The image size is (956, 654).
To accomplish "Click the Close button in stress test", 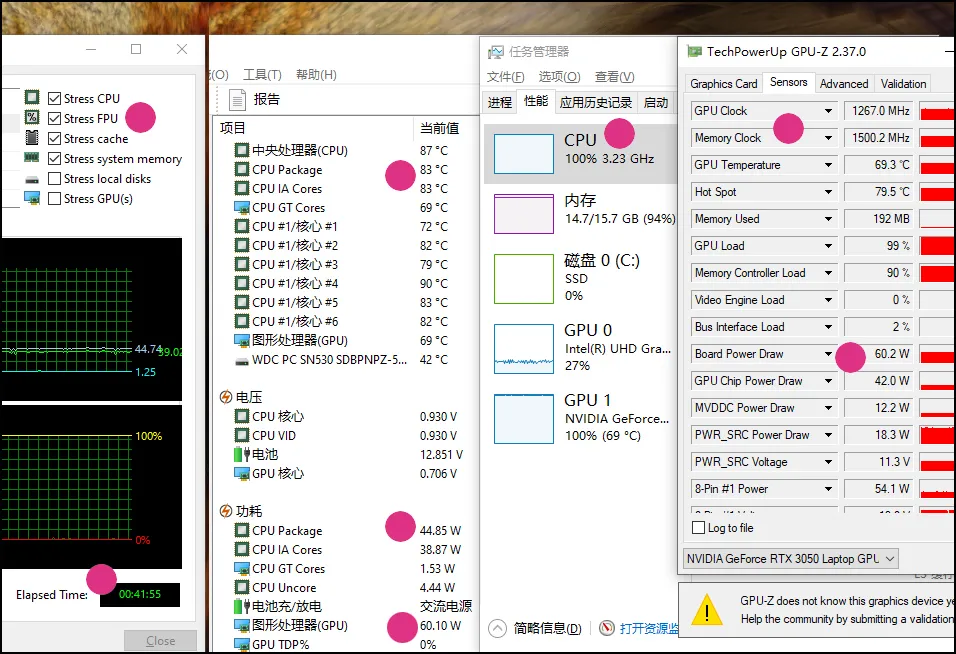I will 160,641.
